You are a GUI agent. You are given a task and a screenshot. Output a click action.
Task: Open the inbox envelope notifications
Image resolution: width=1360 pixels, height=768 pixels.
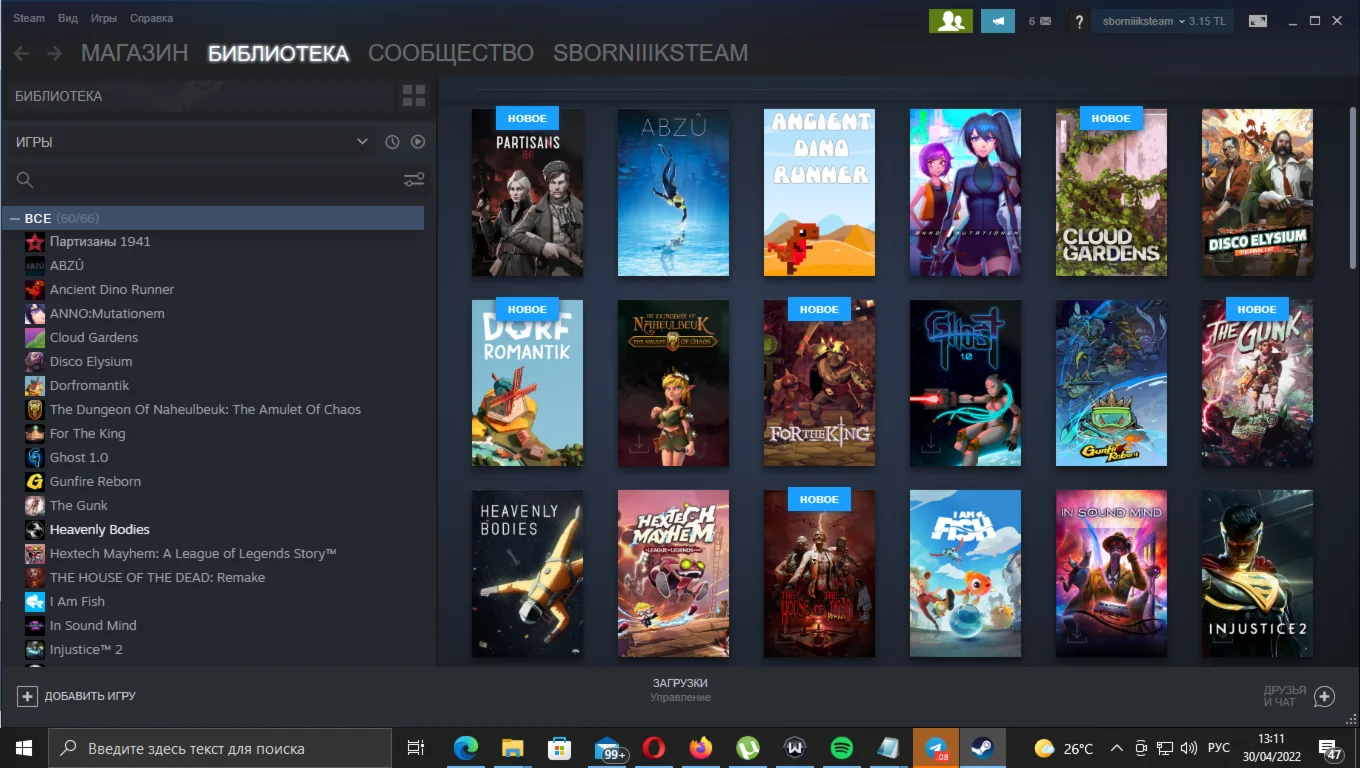1039,21
